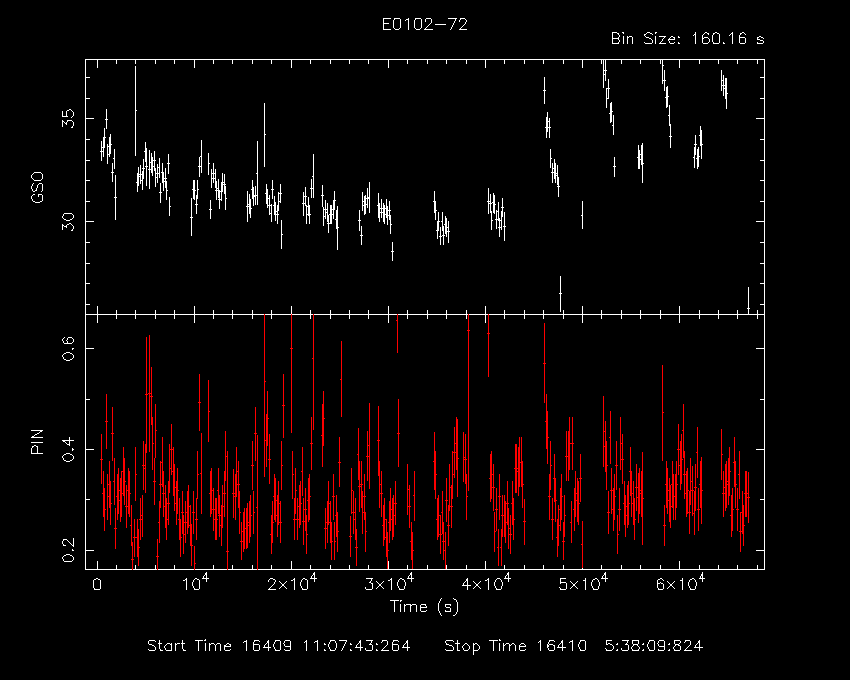Viewport: 850px width, 680px height.
Task: Click the time tick label 0
Action: pyautogui.click(x=97, y=585)
